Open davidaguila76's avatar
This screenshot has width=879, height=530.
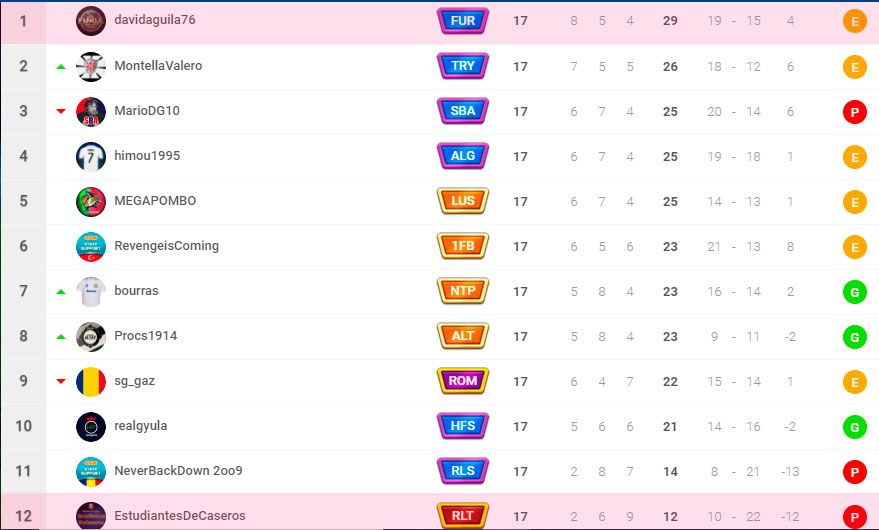tap(91, 21)
